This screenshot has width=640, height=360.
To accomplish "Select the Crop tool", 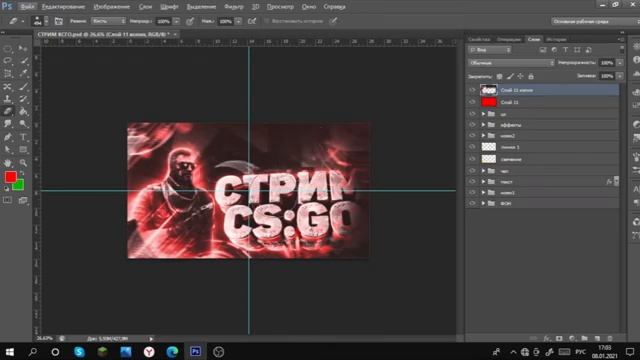I will [7, 74].
